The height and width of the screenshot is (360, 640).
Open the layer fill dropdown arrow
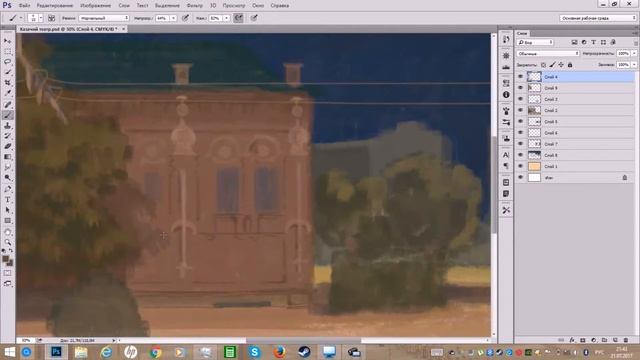(x=634, y=65)
